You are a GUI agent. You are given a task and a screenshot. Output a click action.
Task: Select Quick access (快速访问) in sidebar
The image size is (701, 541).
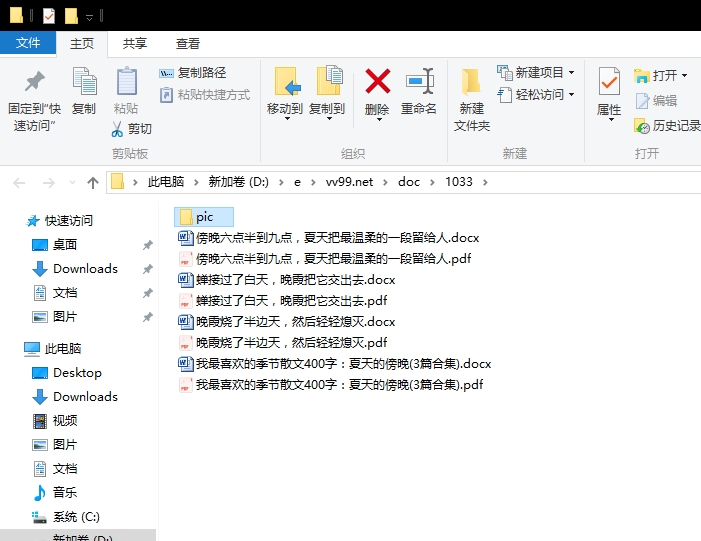click(59, 220)
